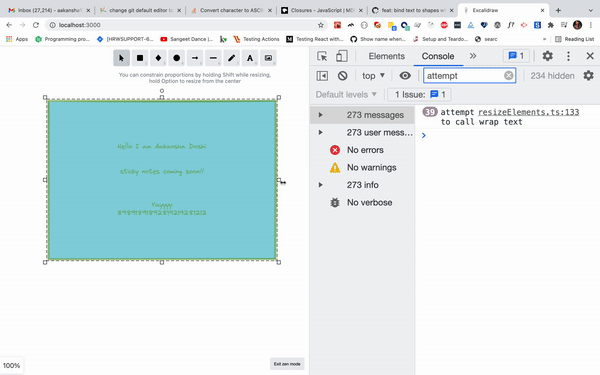Clear the 'attempt' filter text

(x=508, y=76)
